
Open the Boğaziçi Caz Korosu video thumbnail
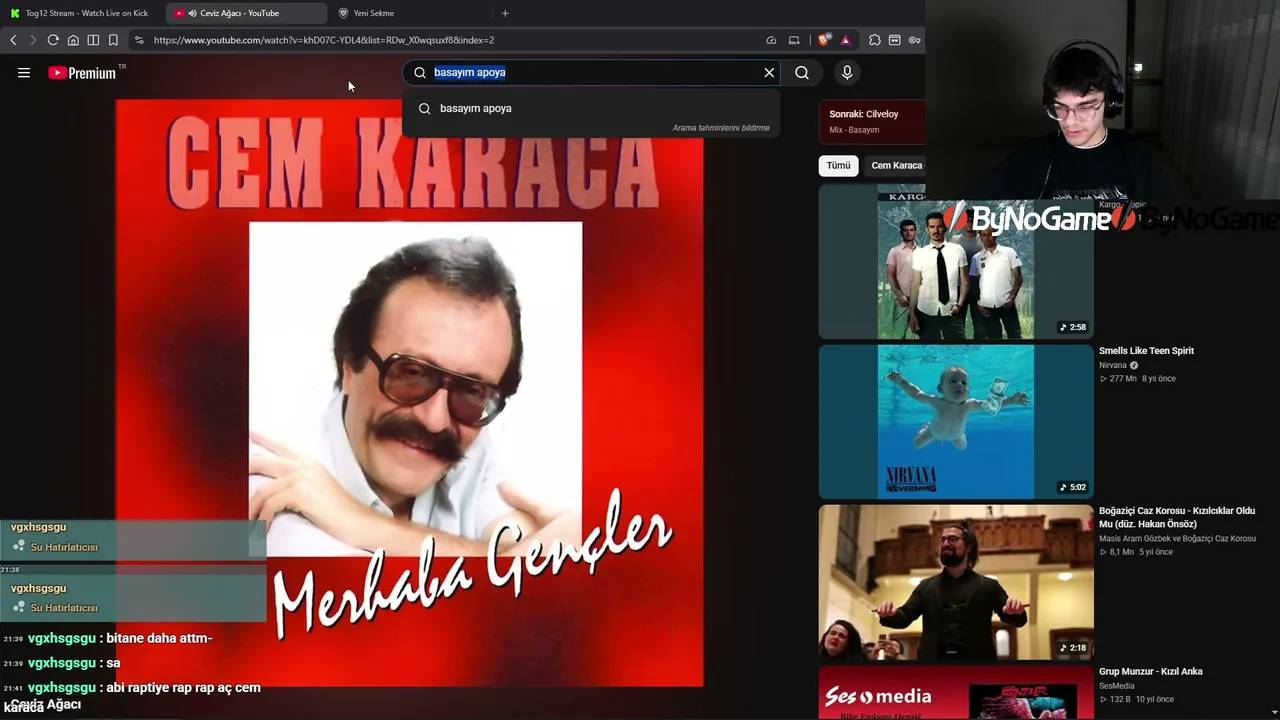click(956, 582)
